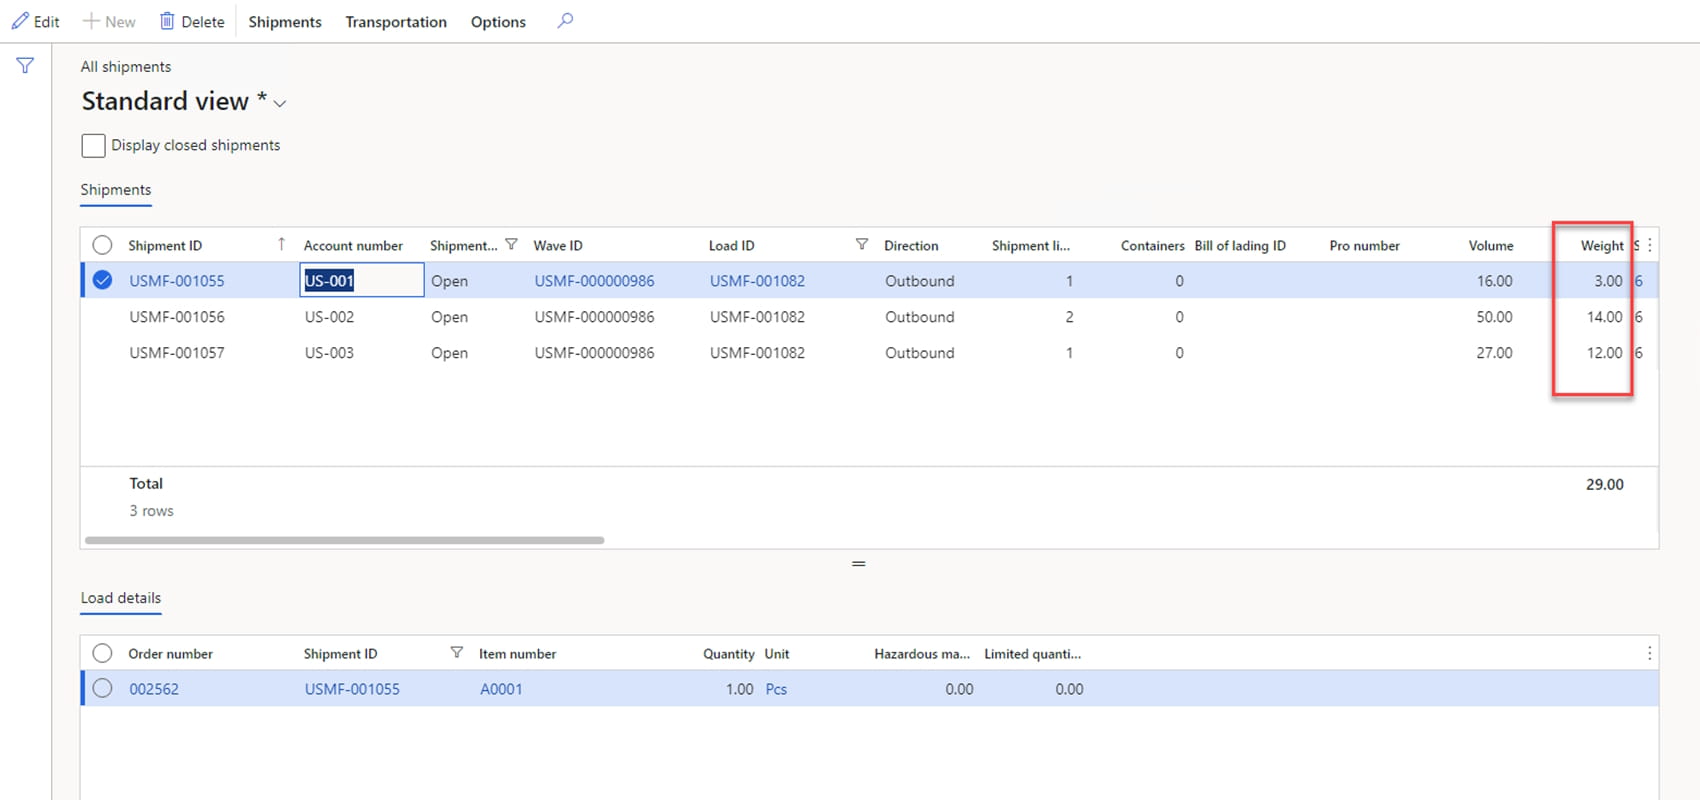Open Load details grid options menu

click(1649, 653)
